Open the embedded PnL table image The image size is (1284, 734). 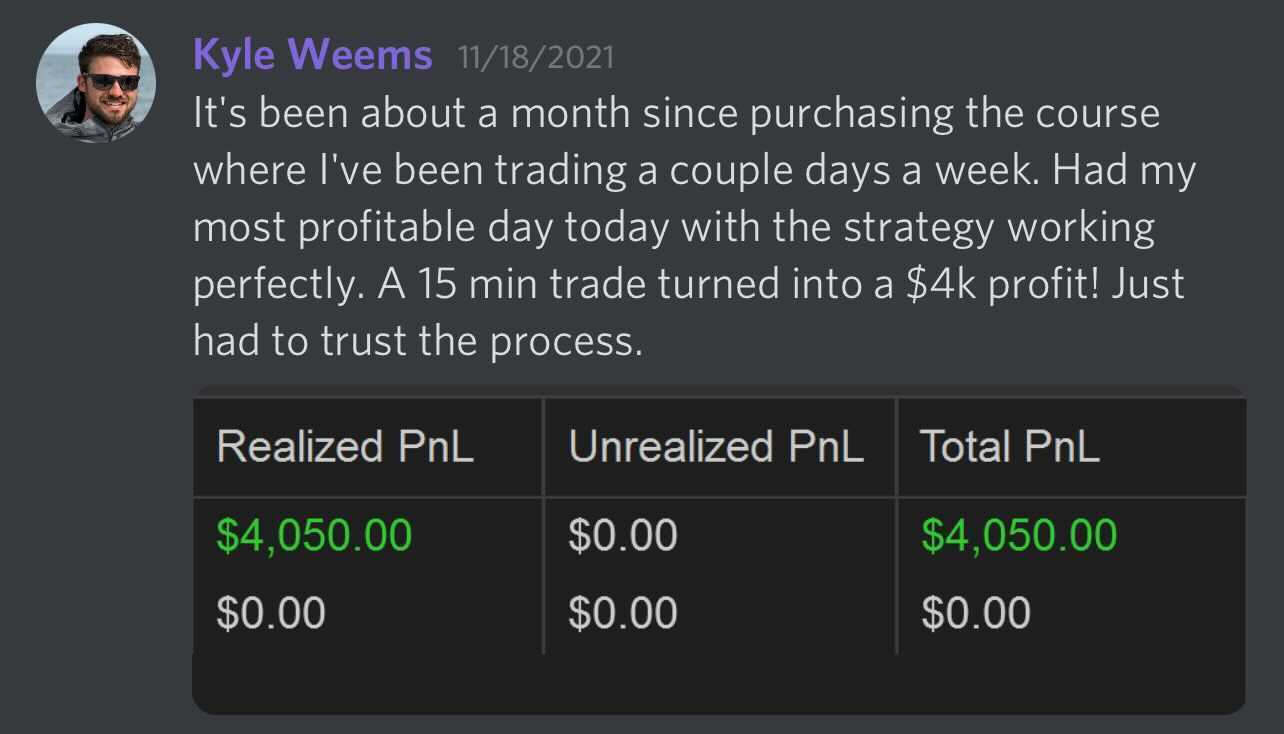(x=718, y=548)
